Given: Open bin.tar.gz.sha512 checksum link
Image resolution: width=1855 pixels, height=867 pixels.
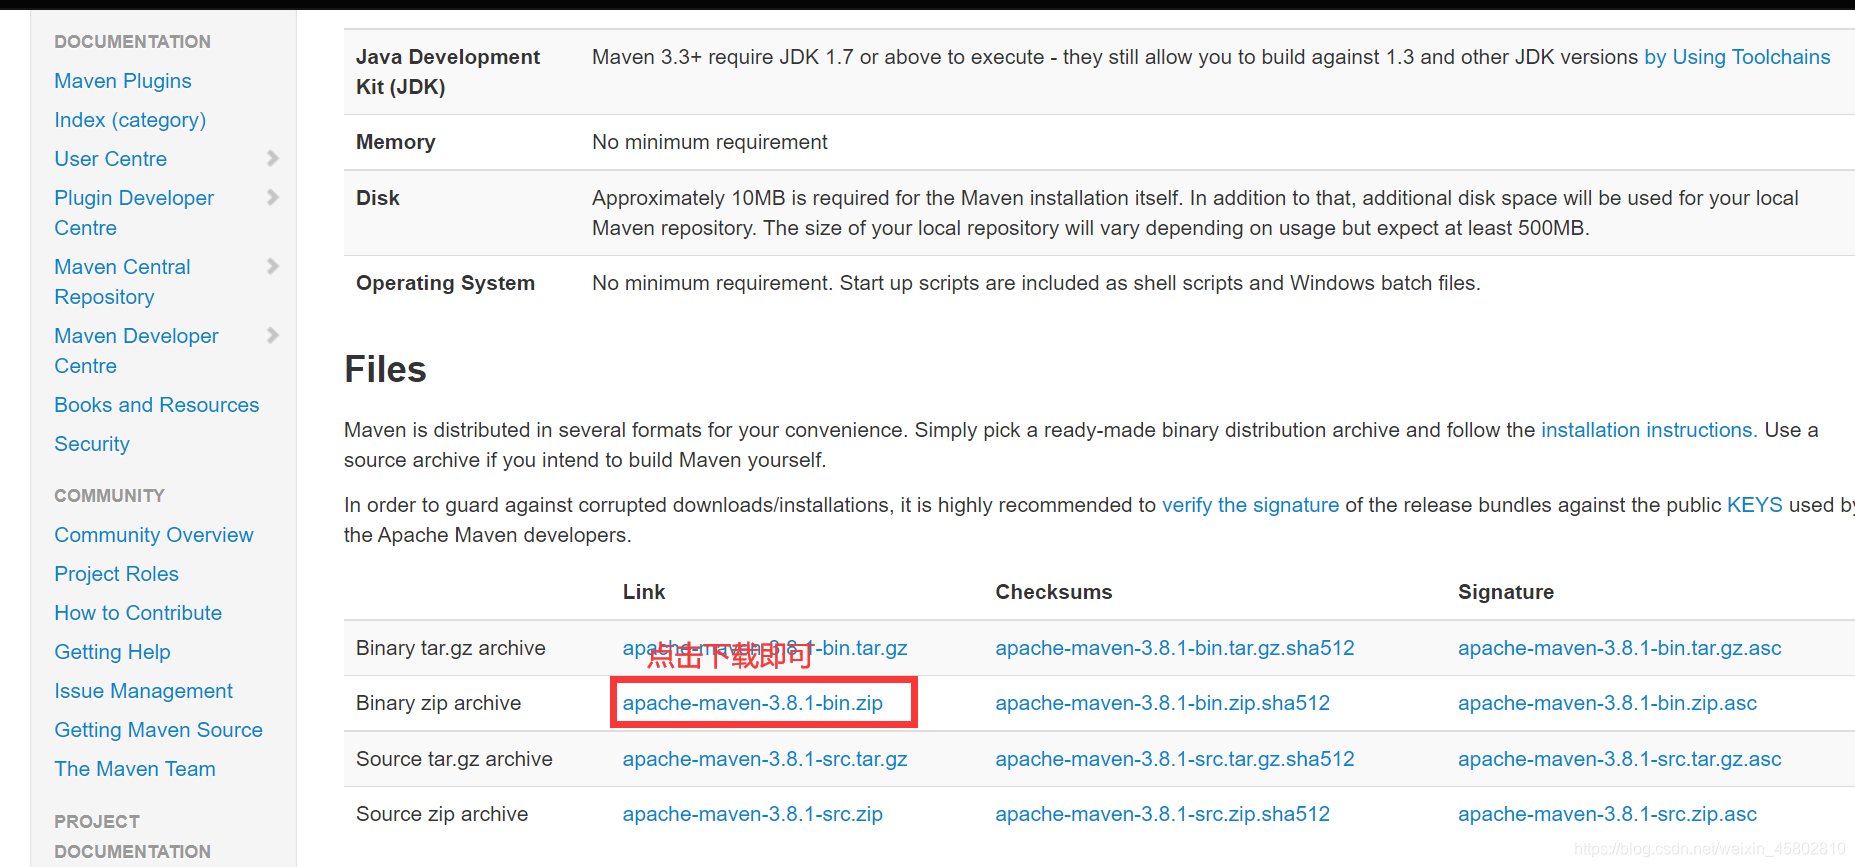Looking at the screenshot, I should (1175, 648).
